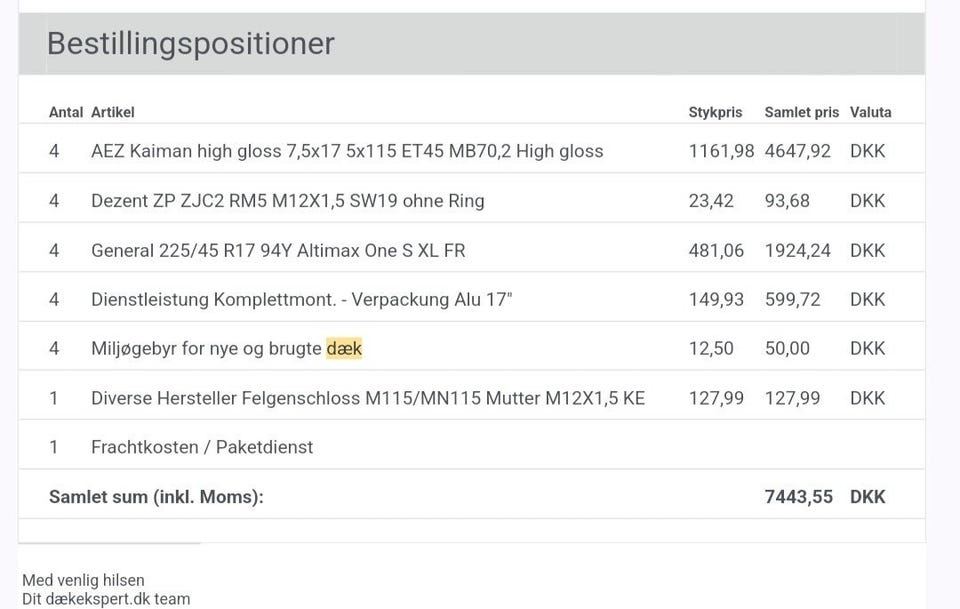This screenshot has height=609, width=960.
Task: Click the Stykpris column header
Action: [x=715, y=112]
